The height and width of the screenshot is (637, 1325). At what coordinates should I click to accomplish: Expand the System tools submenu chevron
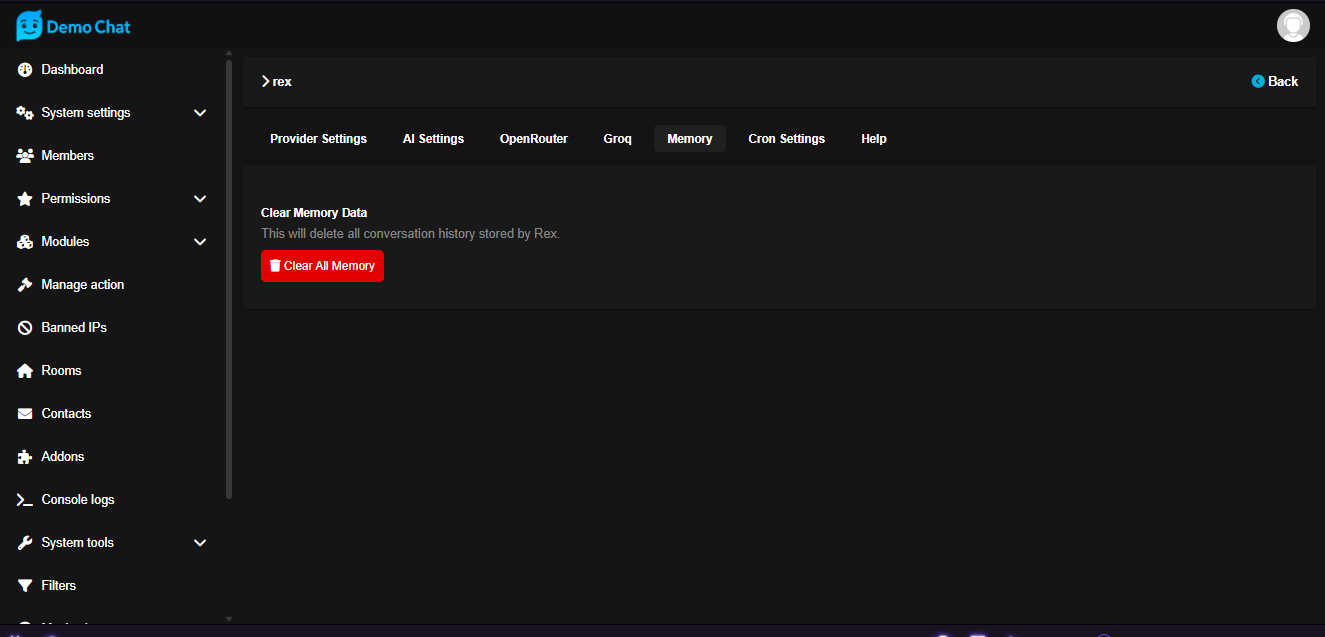click(x=200, y=543)
